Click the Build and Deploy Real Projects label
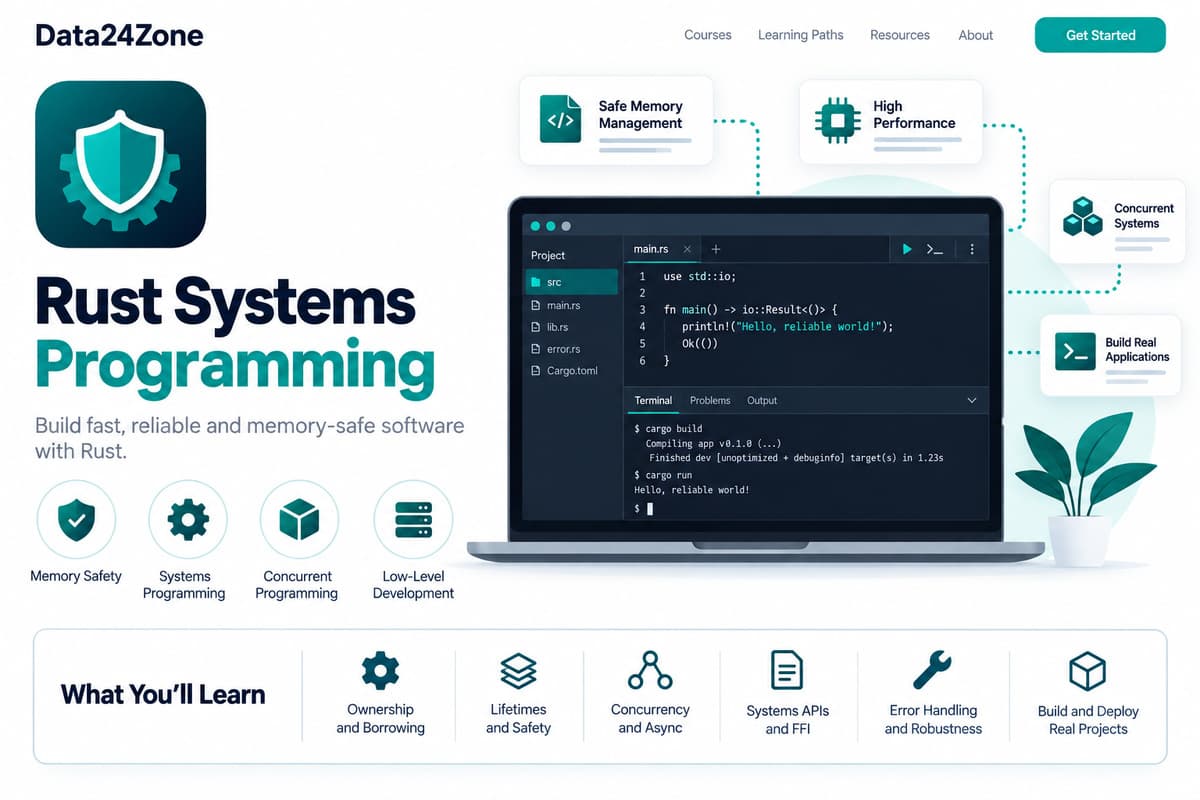Viewport: 1200px width, 800px height. tap(1088, 720)
